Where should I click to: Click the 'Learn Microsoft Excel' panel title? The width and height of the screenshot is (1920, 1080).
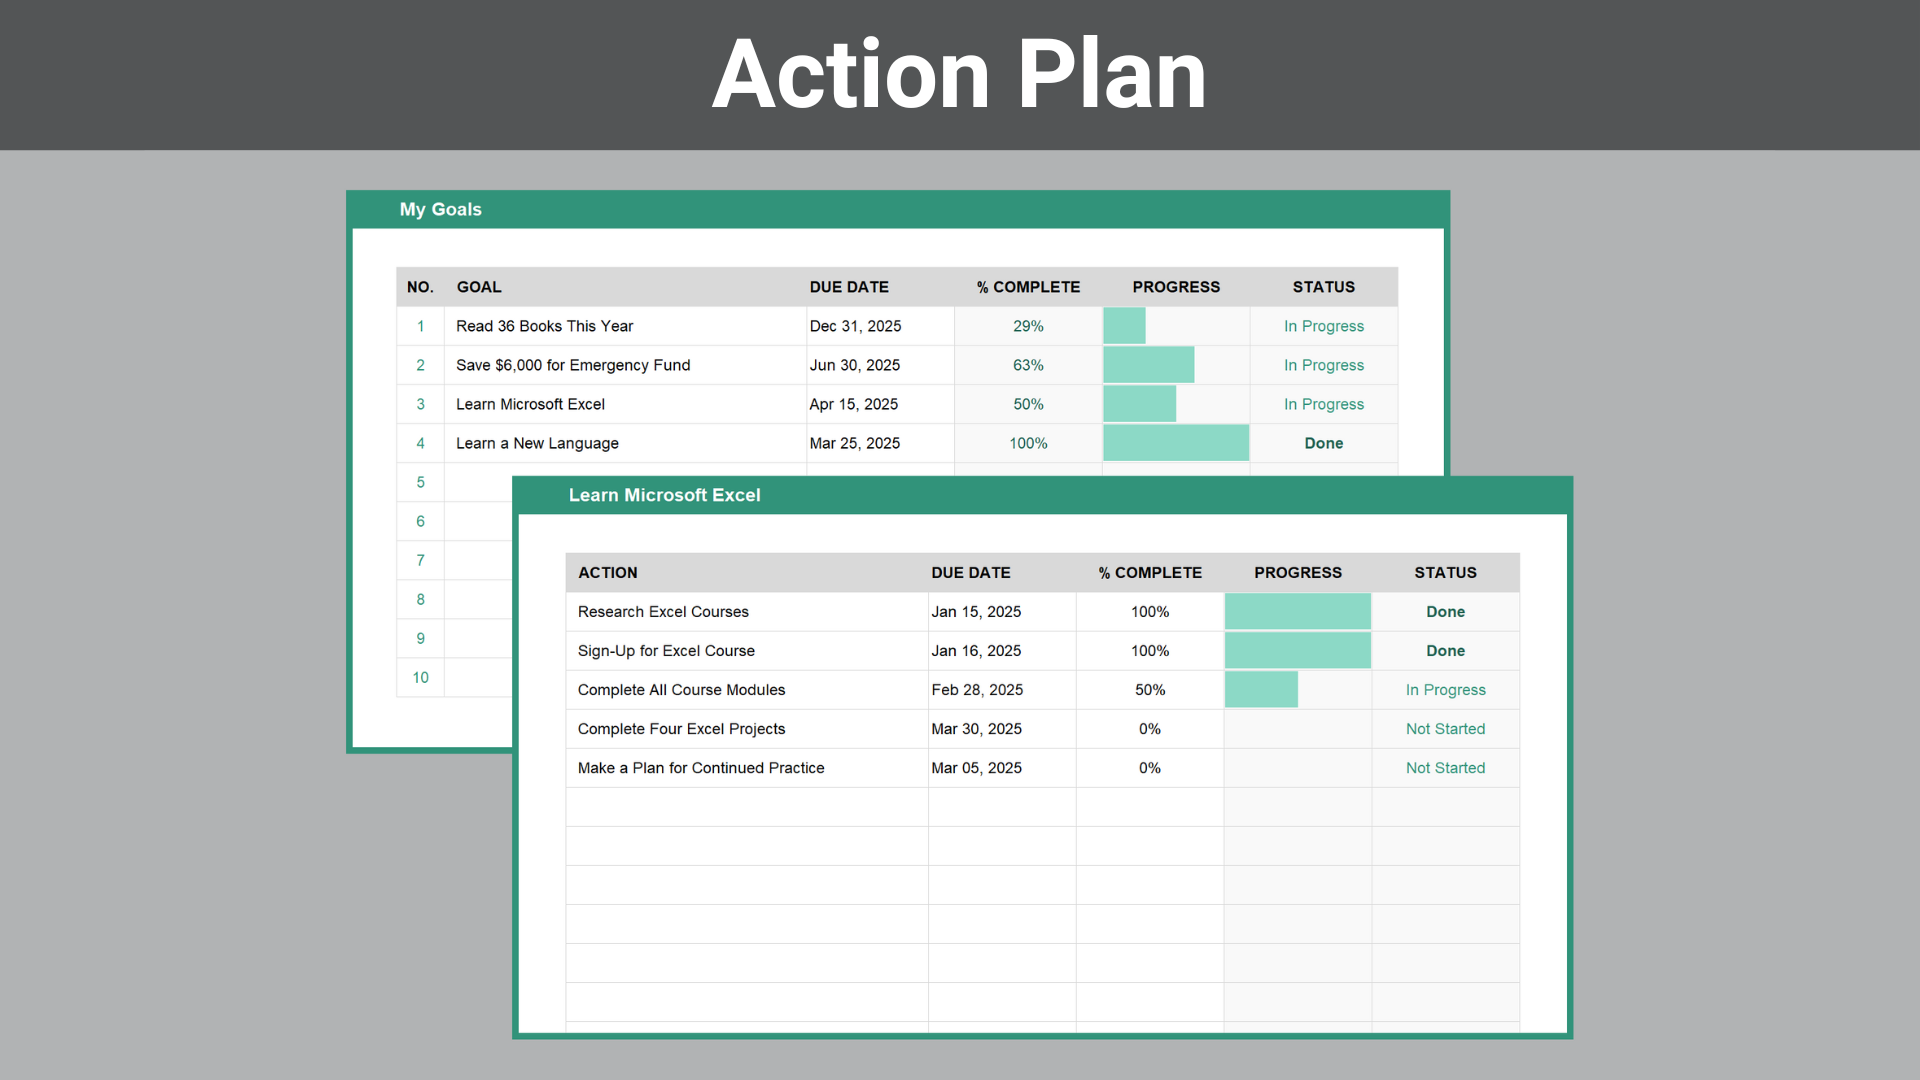(x=664, y=495)
